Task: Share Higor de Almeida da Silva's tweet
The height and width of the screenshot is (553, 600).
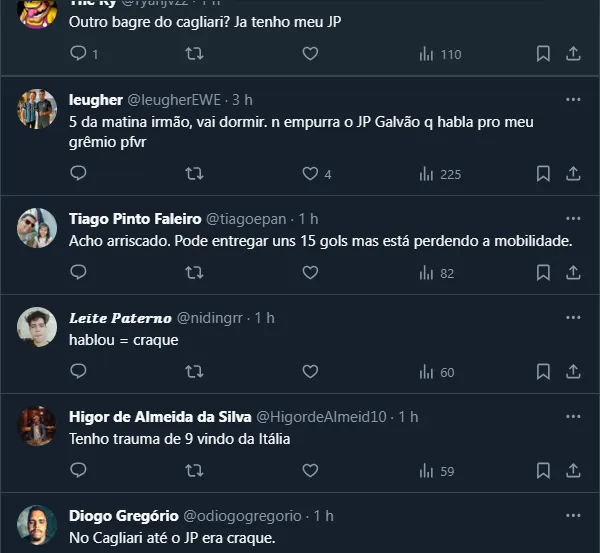Action: [x=573, y=469]
